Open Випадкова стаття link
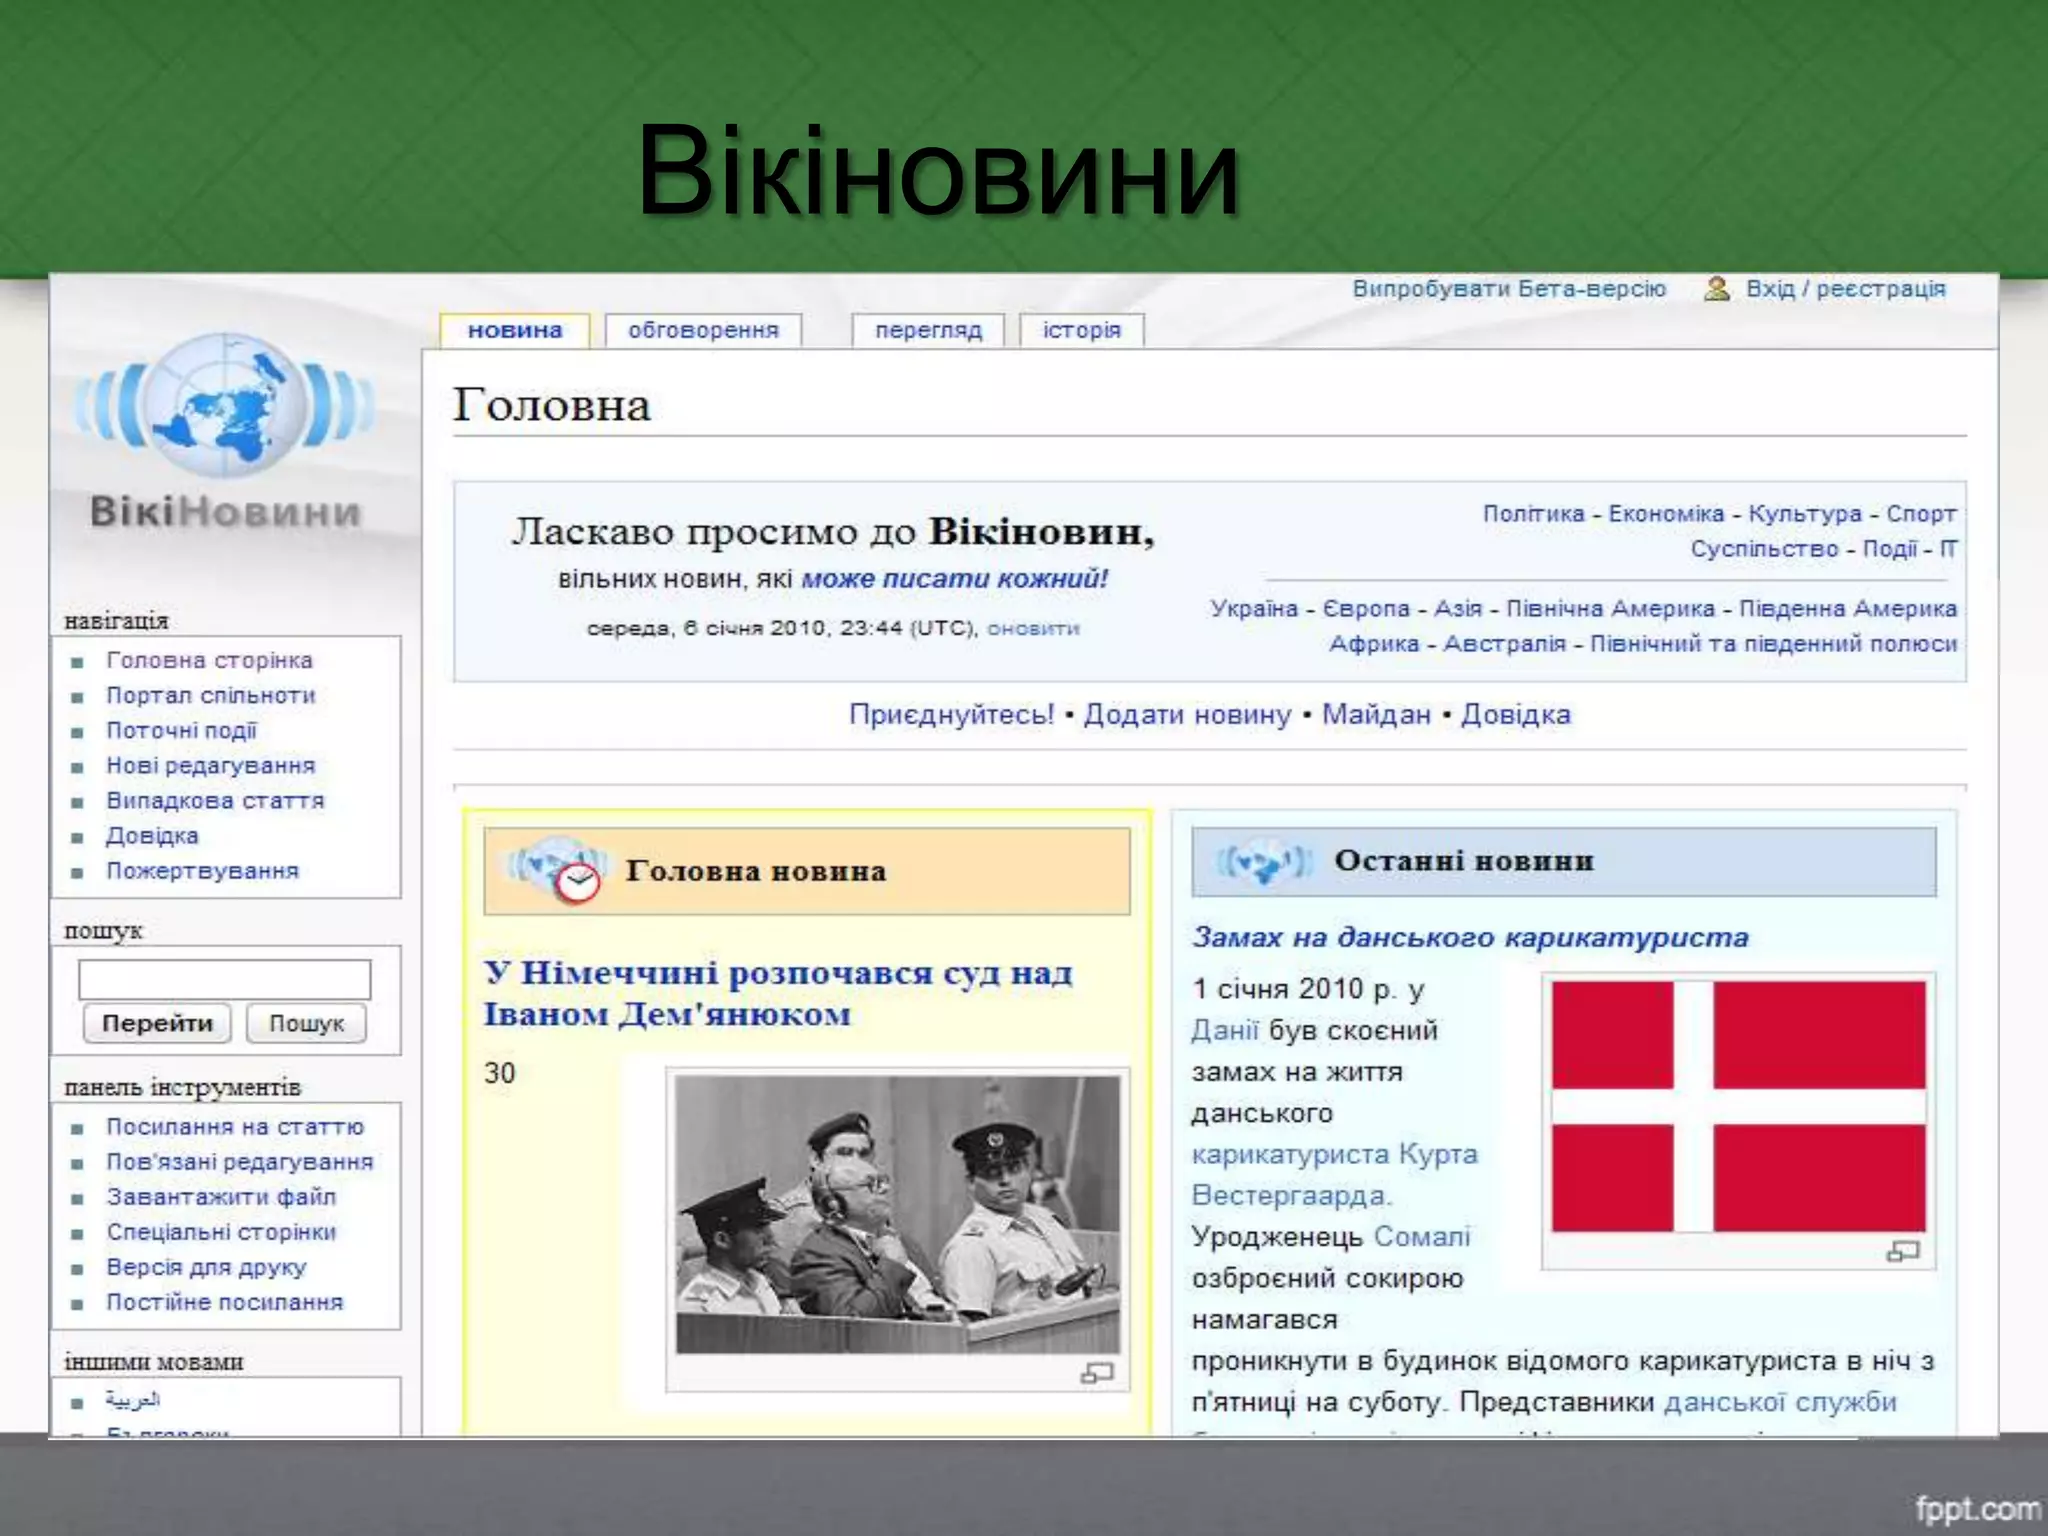The image size is (2048, 1536). (x=215, y=800)
